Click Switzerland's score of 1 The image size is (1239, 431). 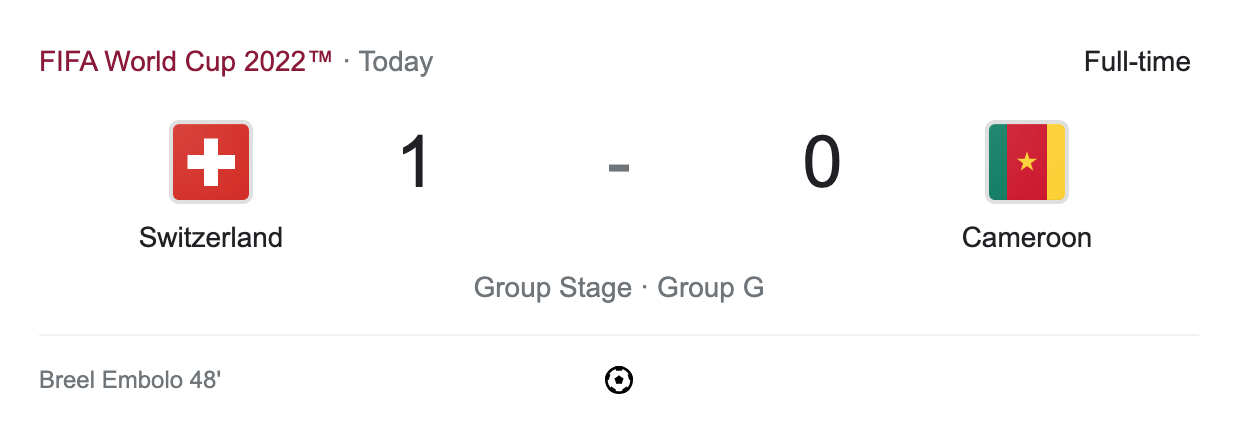[x=415, y=163]
